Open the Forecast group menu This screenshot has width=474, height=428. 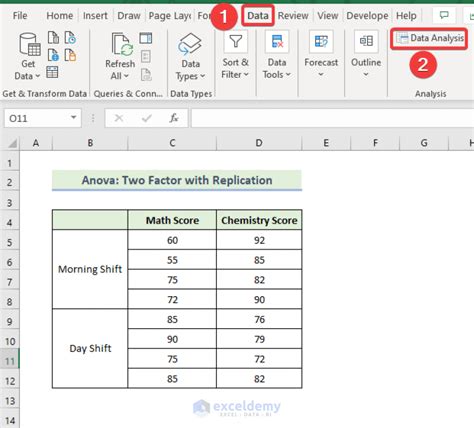(321, 54)
